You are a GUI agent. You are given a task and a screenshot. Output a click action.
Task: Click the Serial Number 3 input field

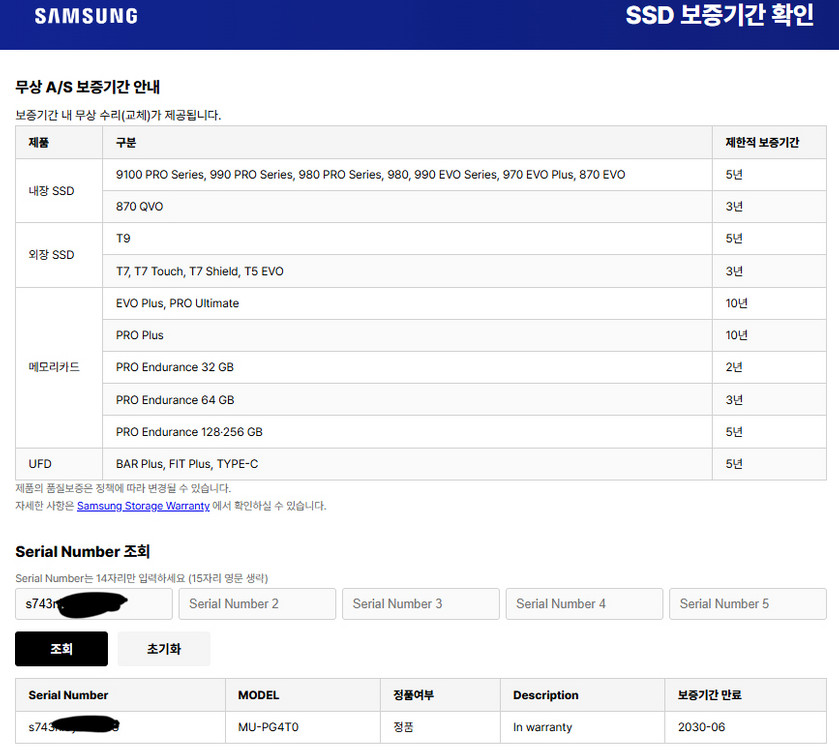420,603
